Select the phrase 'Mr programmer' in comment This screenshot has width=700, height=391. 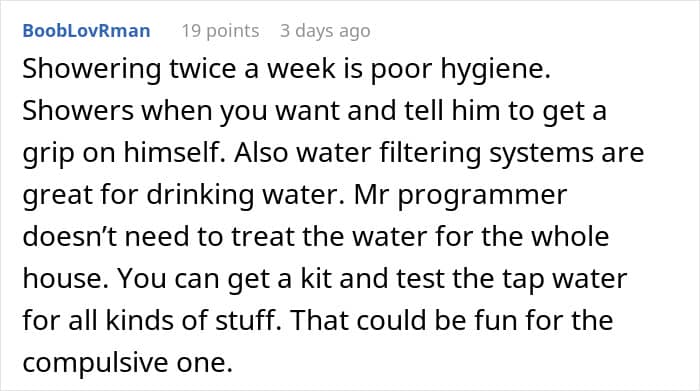[460, 196]
